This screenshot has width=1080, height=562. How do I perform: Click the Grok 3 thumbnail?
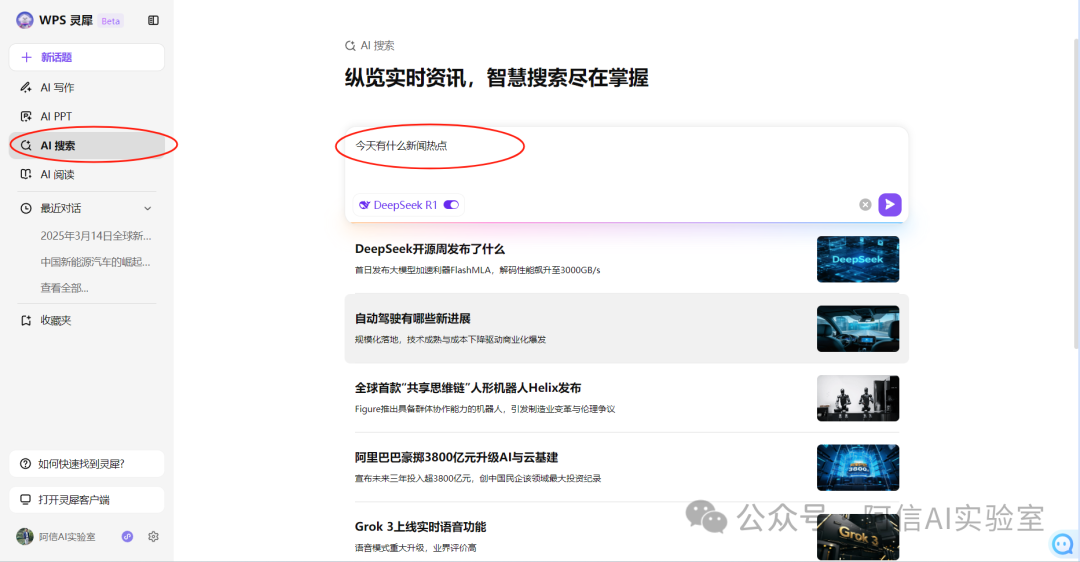coord(858,537)
